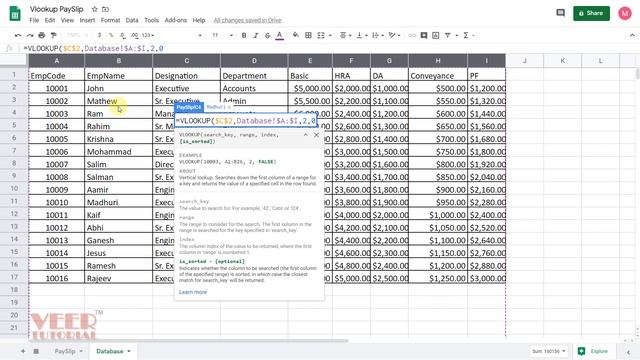Open text wrapping dropdown

click(x=378, y=36)
